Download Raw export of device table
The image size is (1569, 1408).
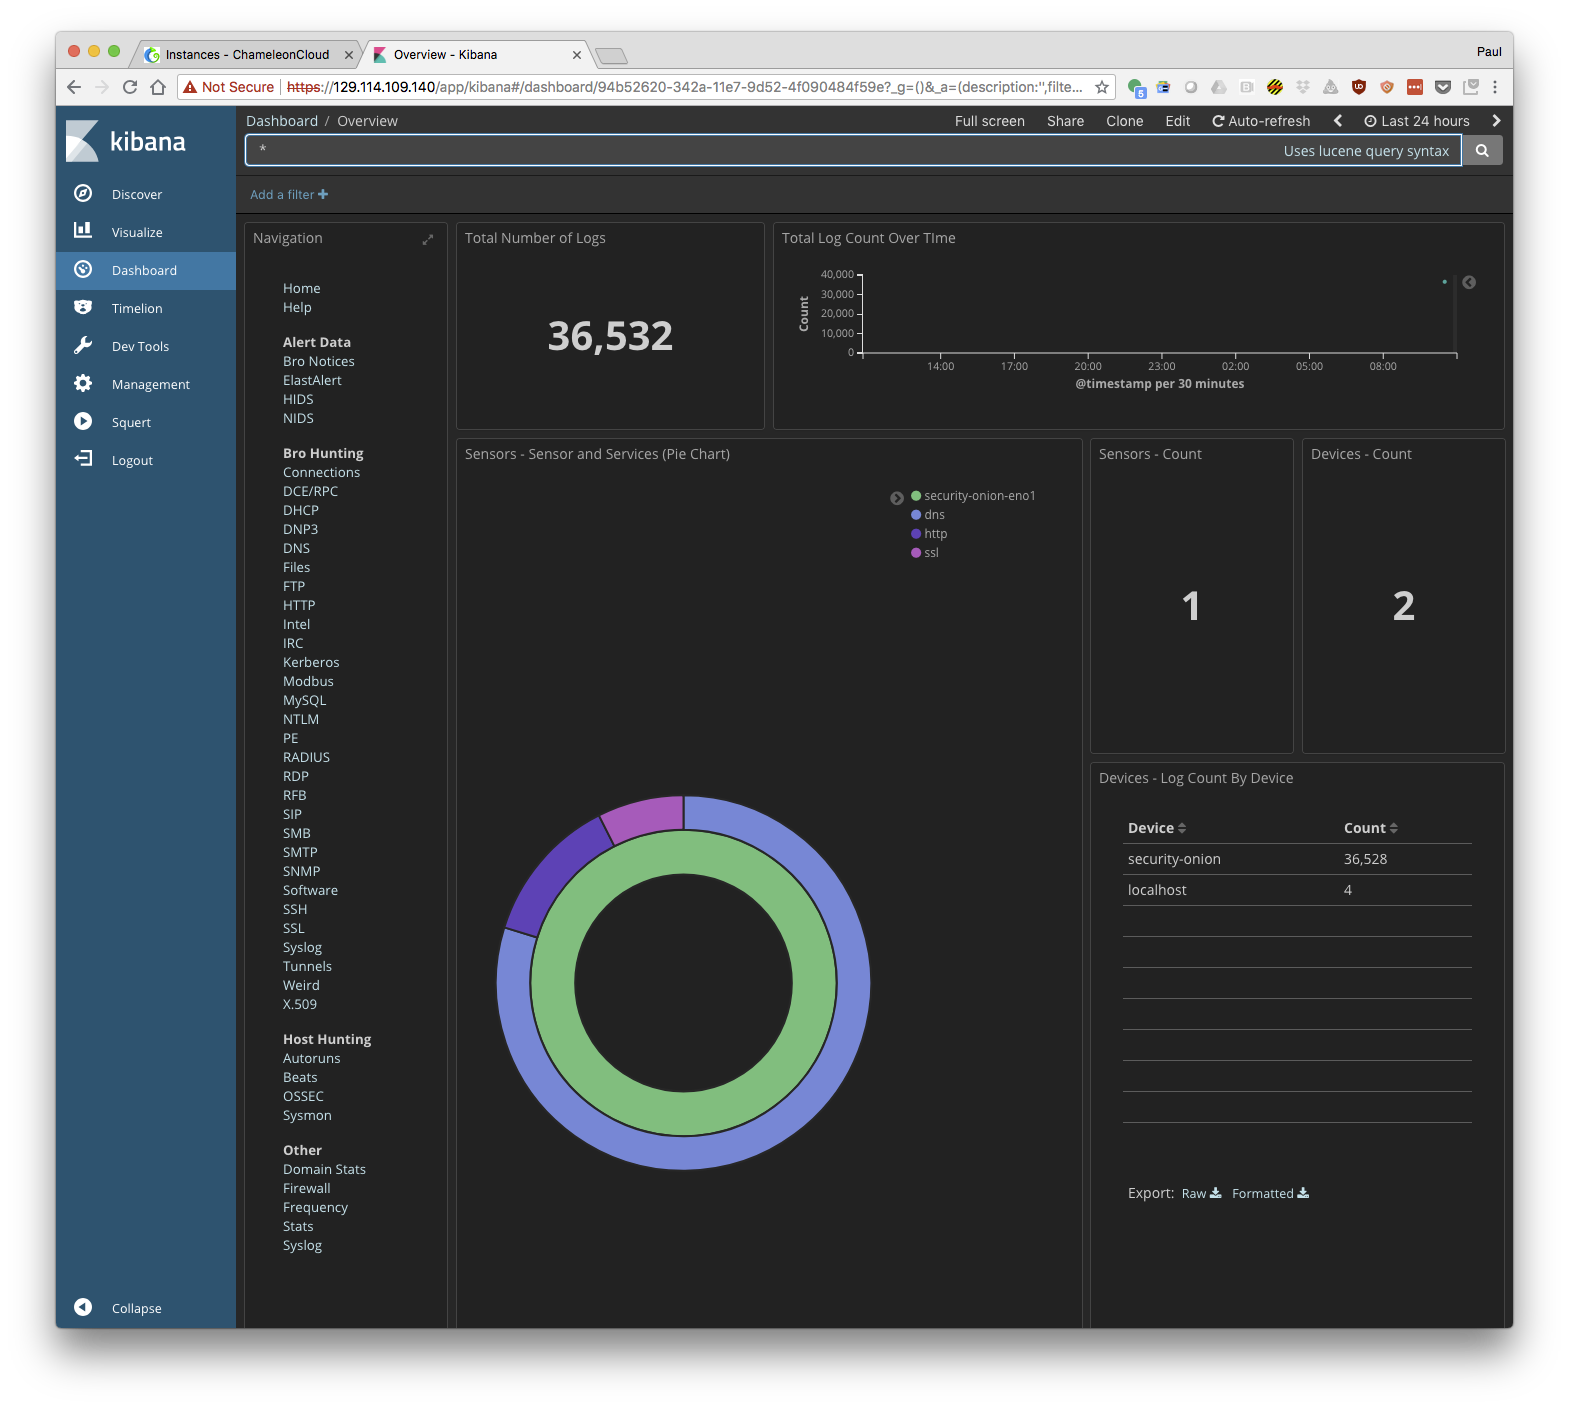coord(1201,1193)
